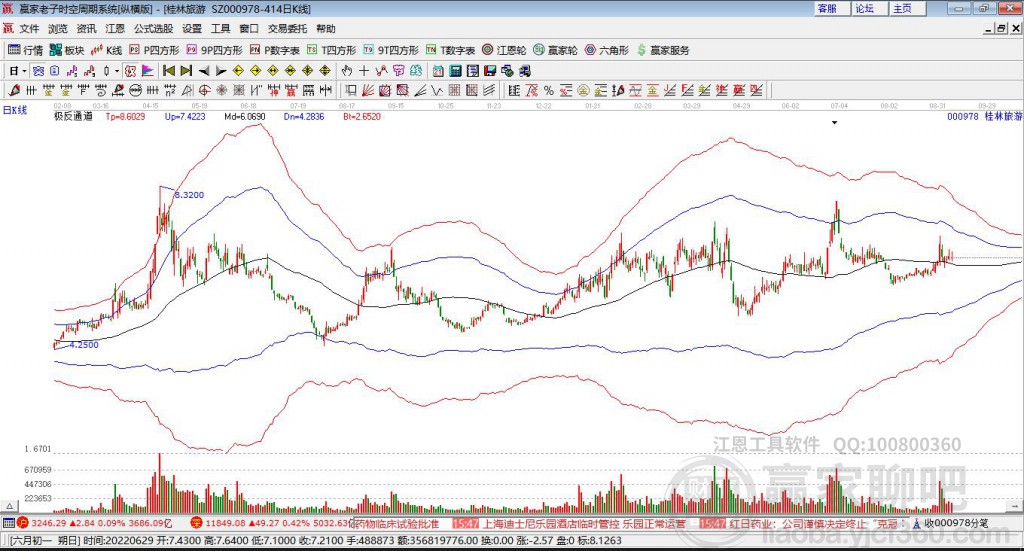The height and width of the screenshot is (551, 1024).
Task: Jump to last bar with green skip-end icon
Action: click(x=186, y=71)
